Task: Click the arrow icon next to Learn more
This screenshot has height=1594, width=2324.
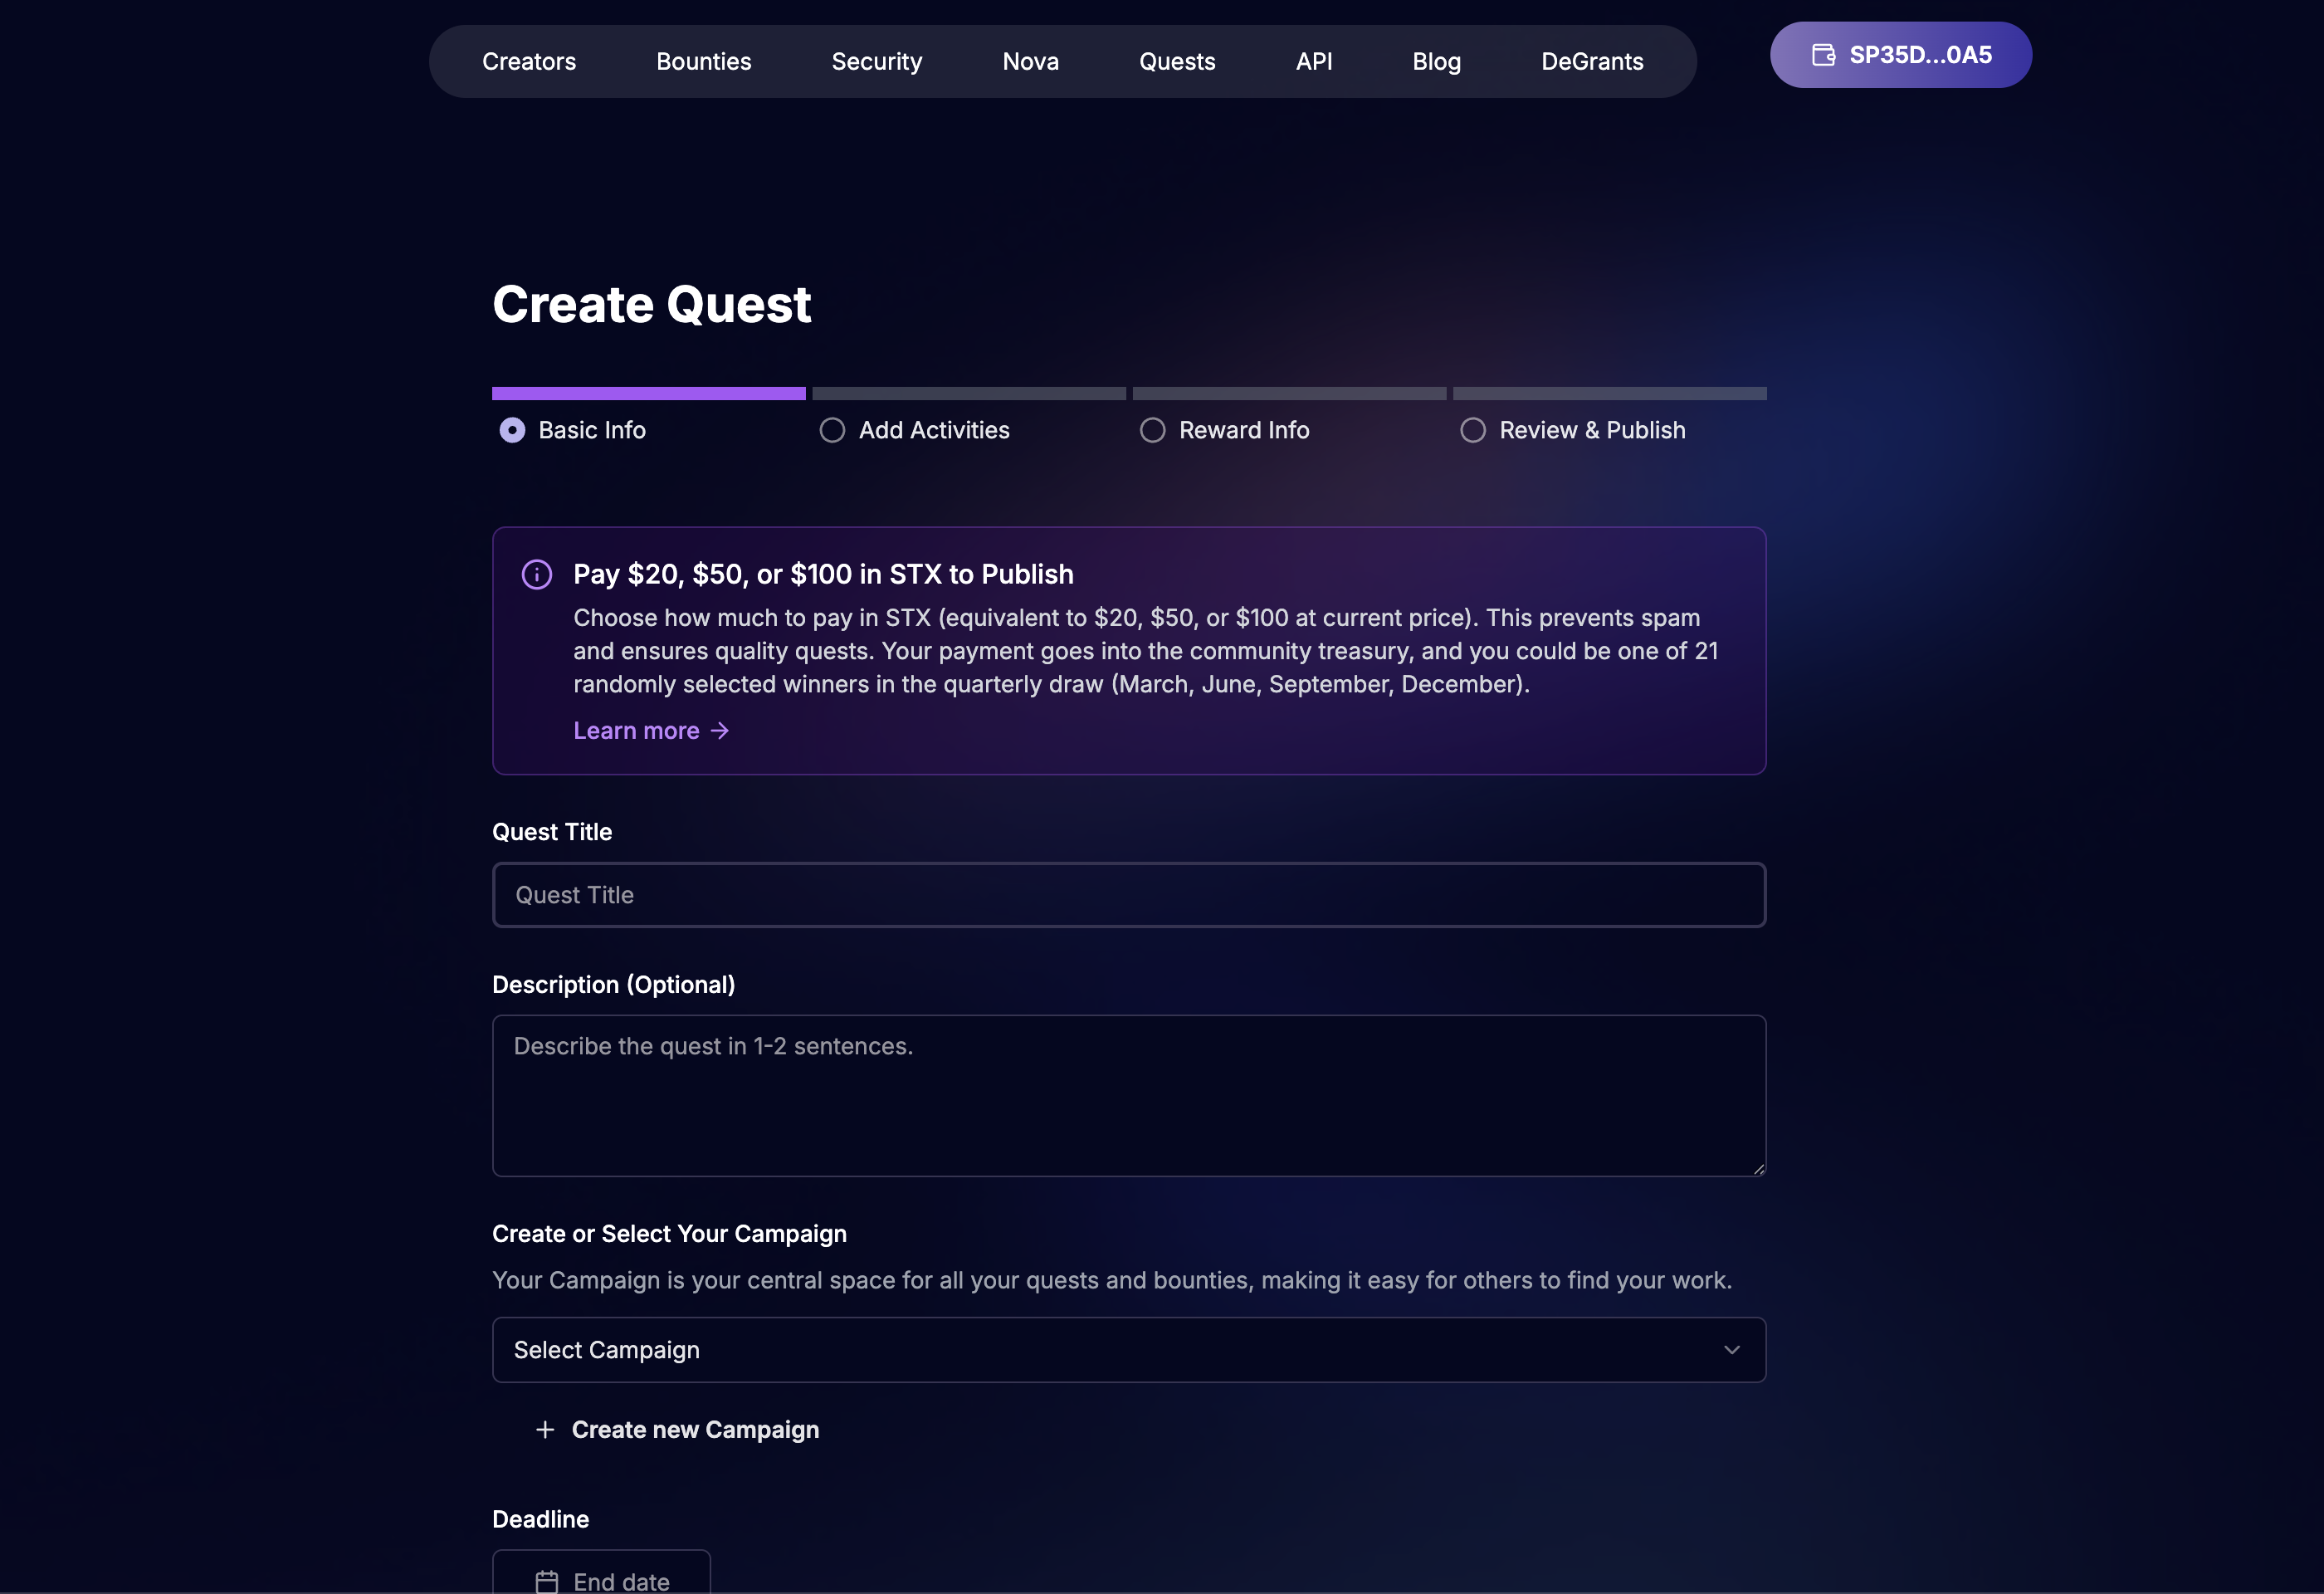Action: pyautogui.click(x=720, y=731)
